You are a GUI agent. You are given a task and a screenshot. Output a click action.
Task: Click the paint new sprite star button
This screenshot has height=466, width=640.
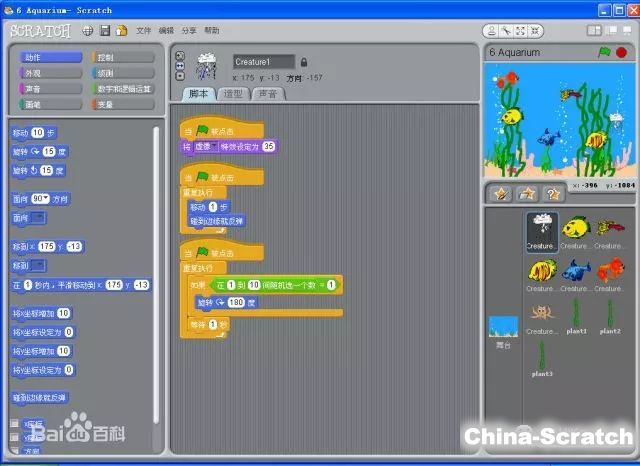coord(501,193)
